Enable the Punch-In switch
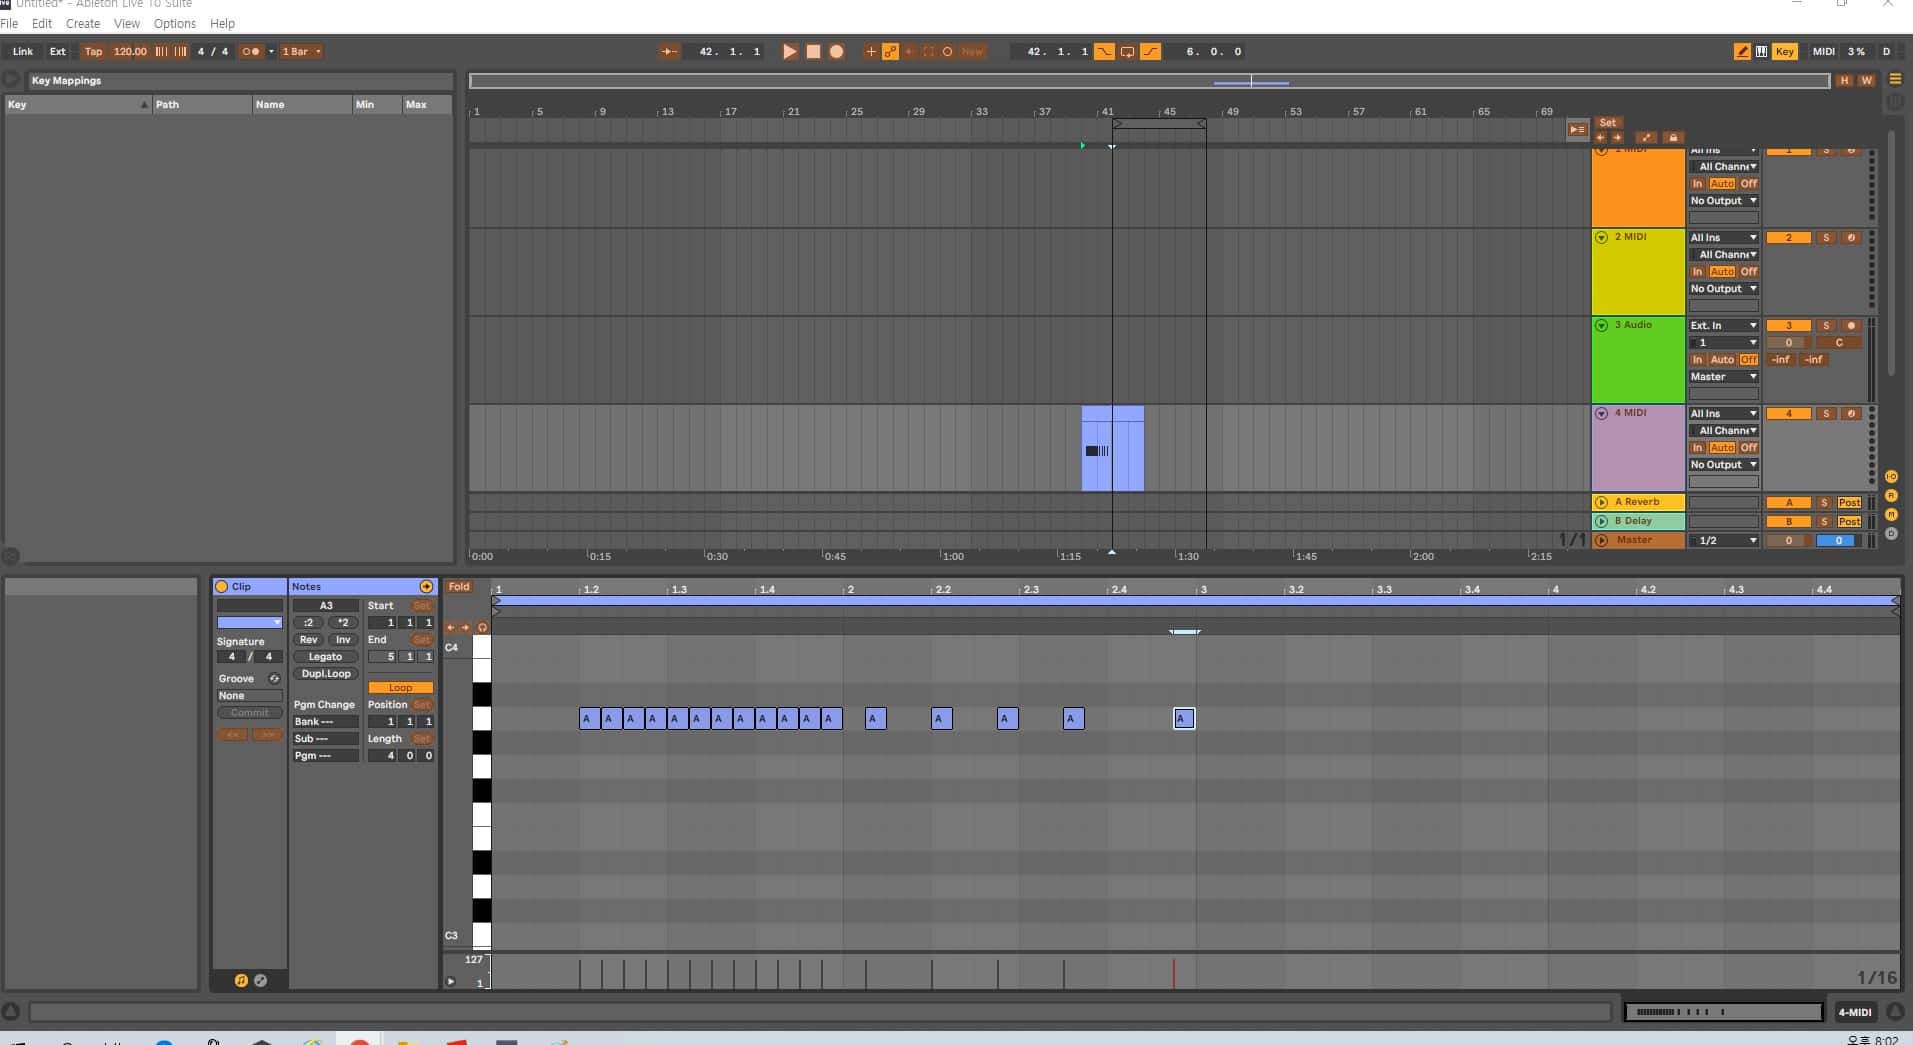Image resolution: width=1913 pixels, height=1045 pixels. tap(1104, 51)
